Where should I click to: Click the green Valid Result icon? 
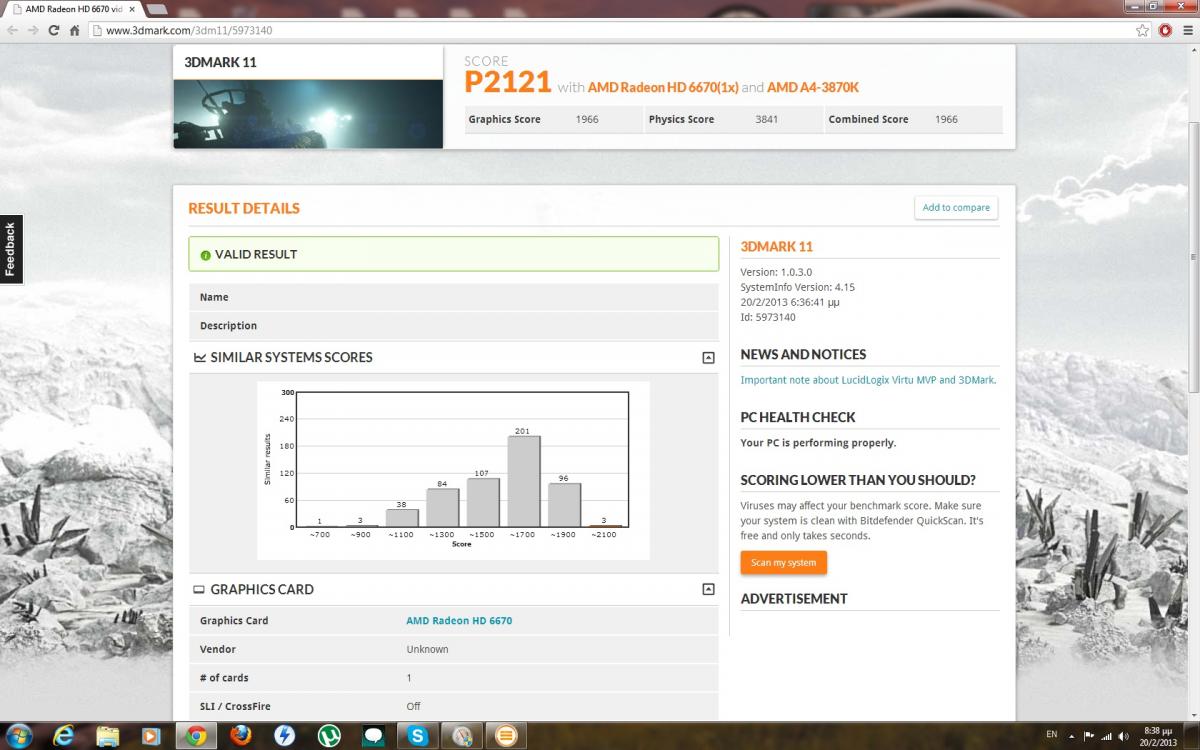(x=205, y=255)
